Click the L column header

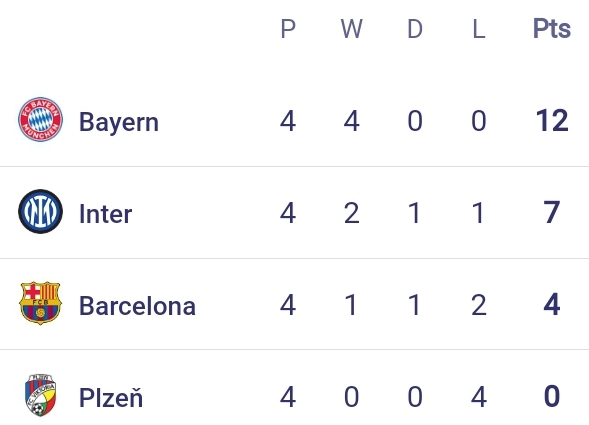pyautogui.click(x=479, y=29)
